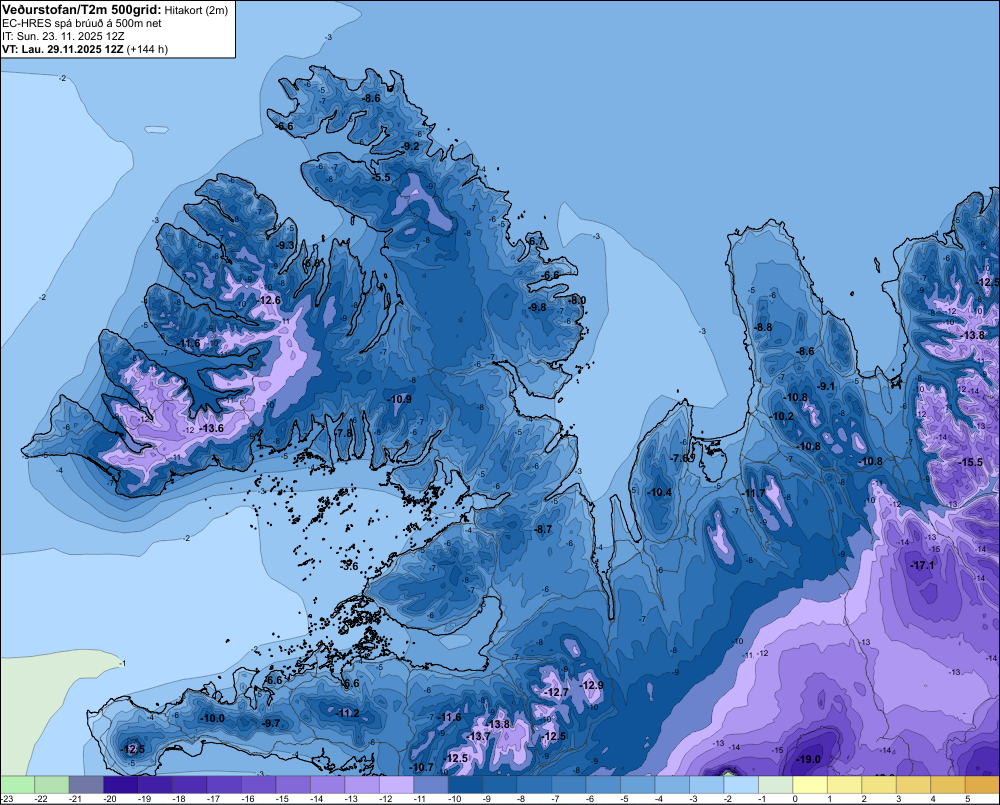Click the -6.7 temperature value
1000x805 pixels.
click(x=536, y=241)
